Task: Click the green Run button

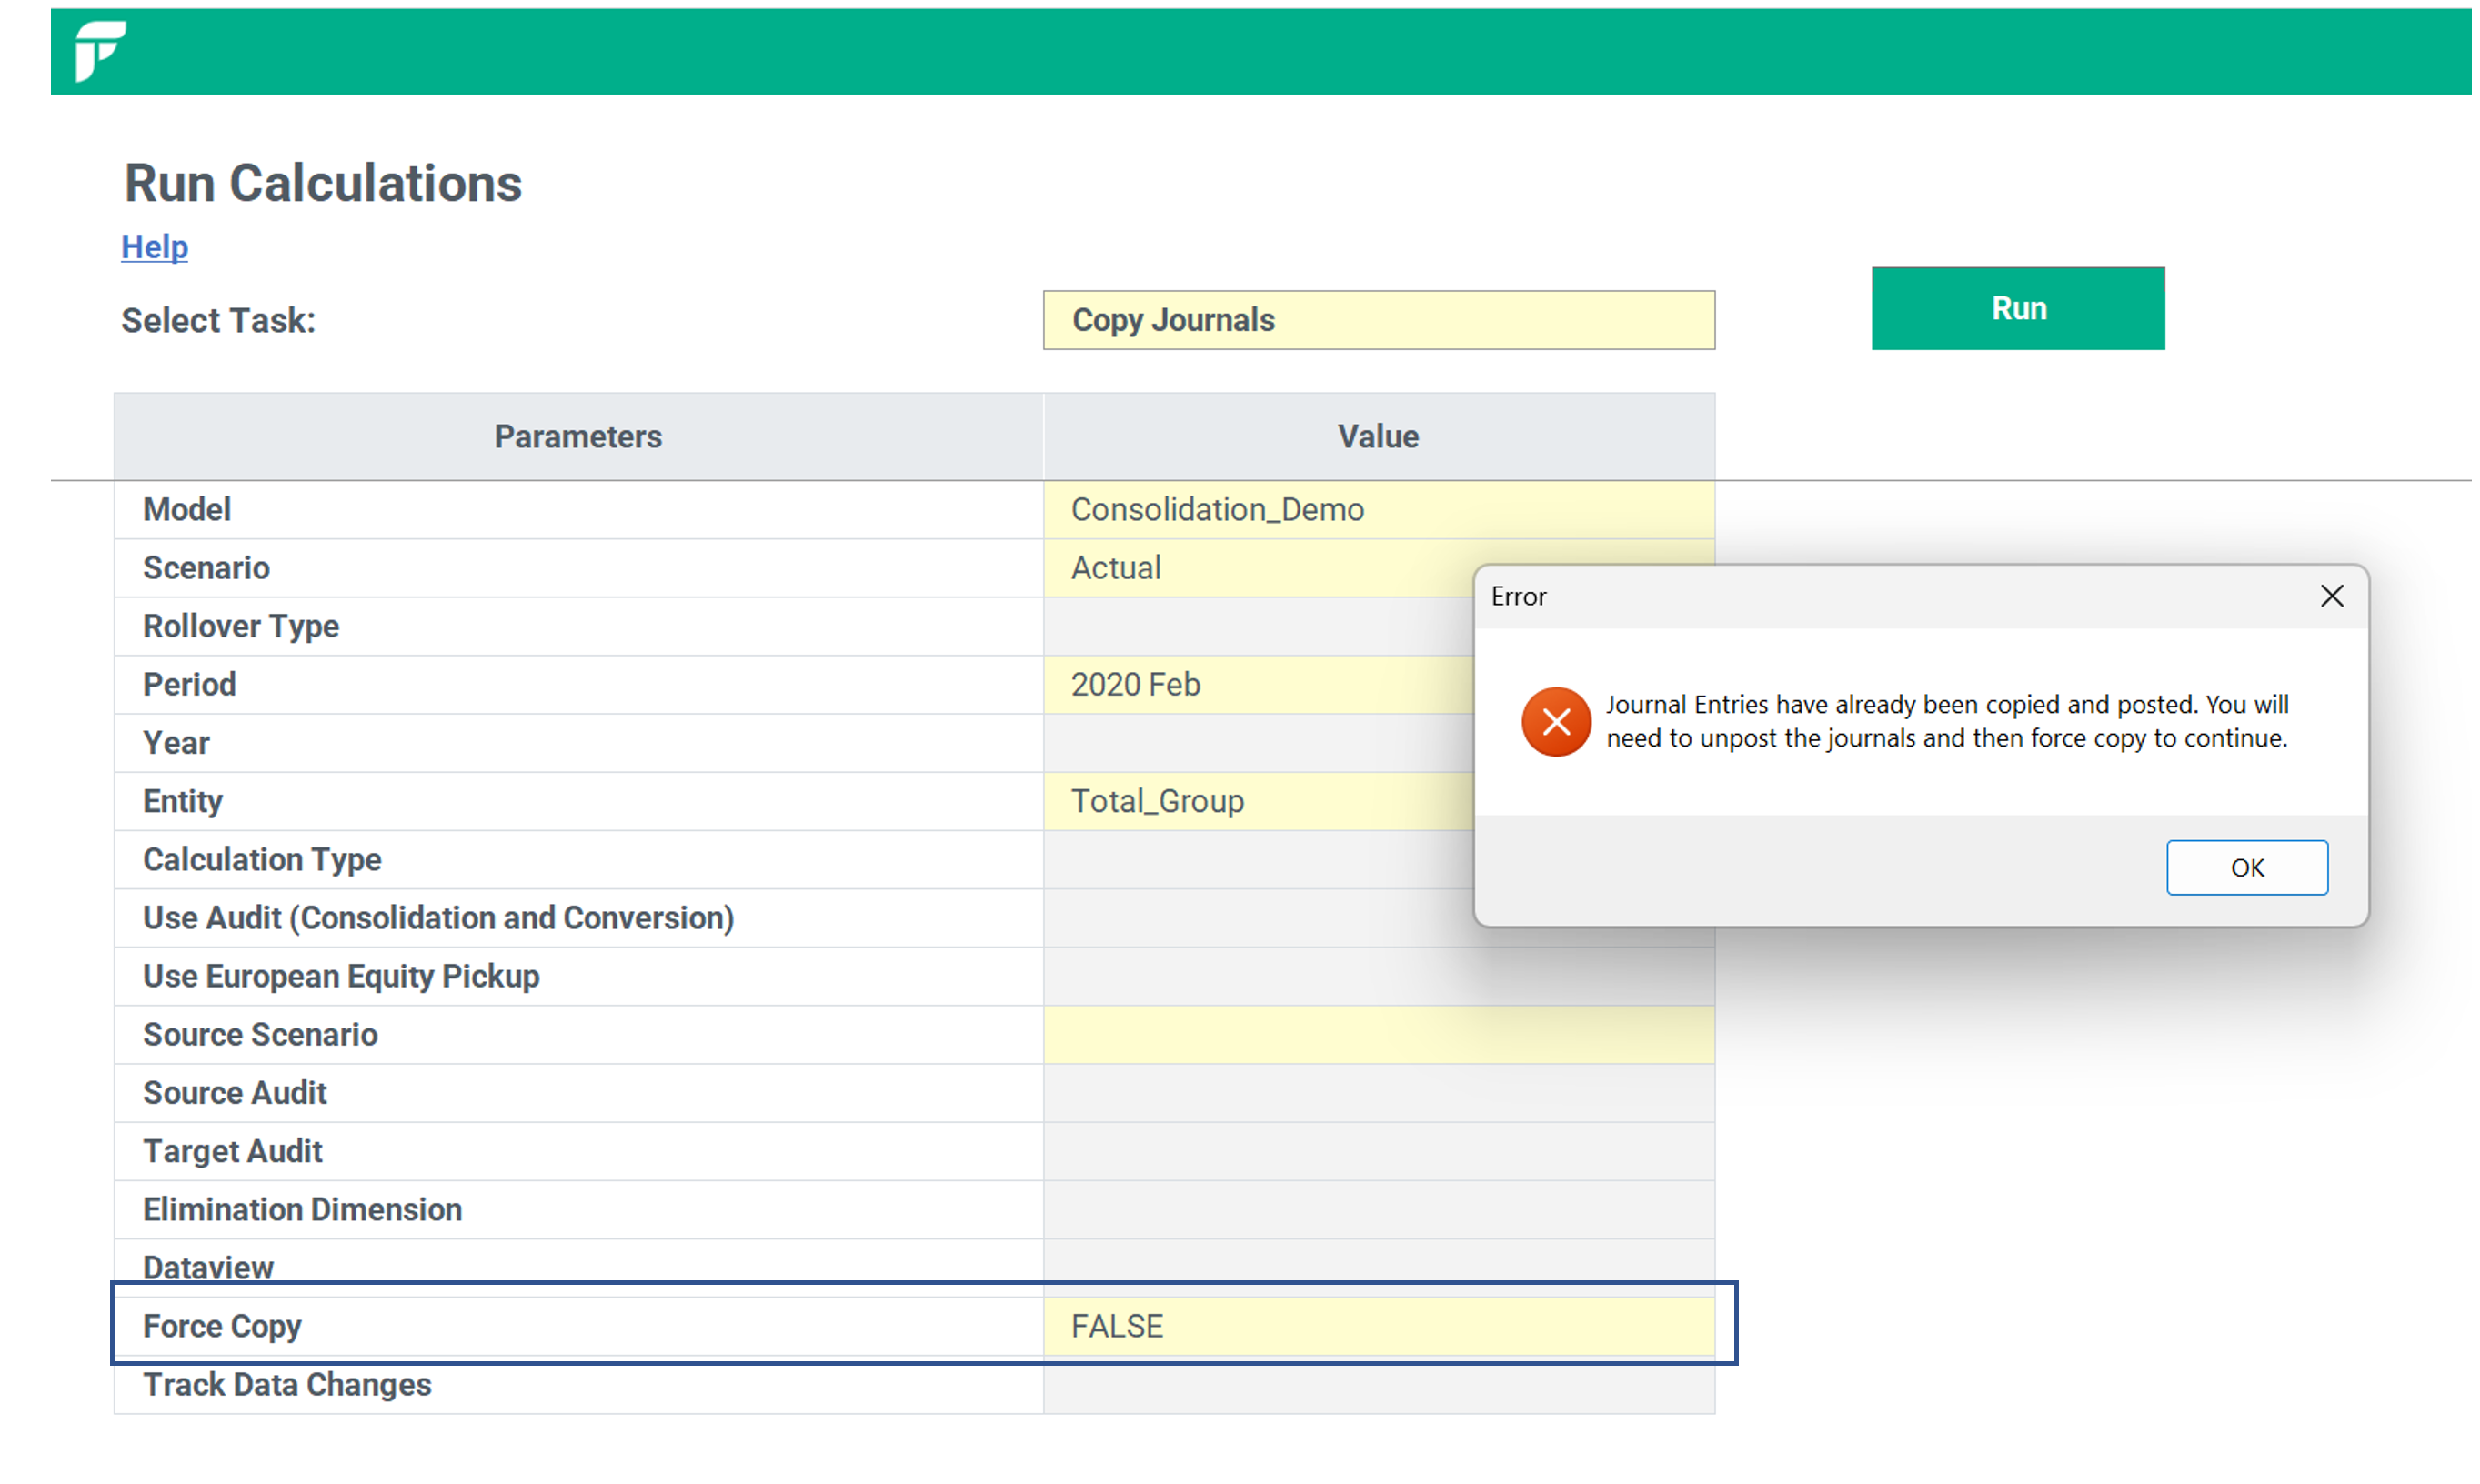Action: 2018,308
